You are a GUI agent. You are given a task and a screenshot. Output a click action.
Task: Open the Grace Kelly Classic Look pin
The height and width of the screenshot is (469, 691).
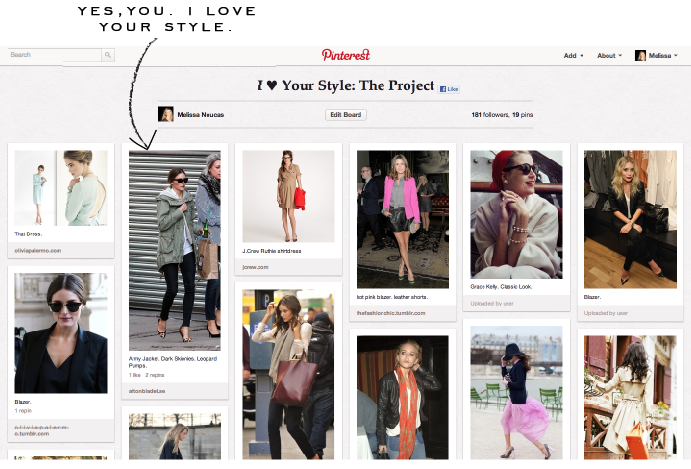(516, 214)
